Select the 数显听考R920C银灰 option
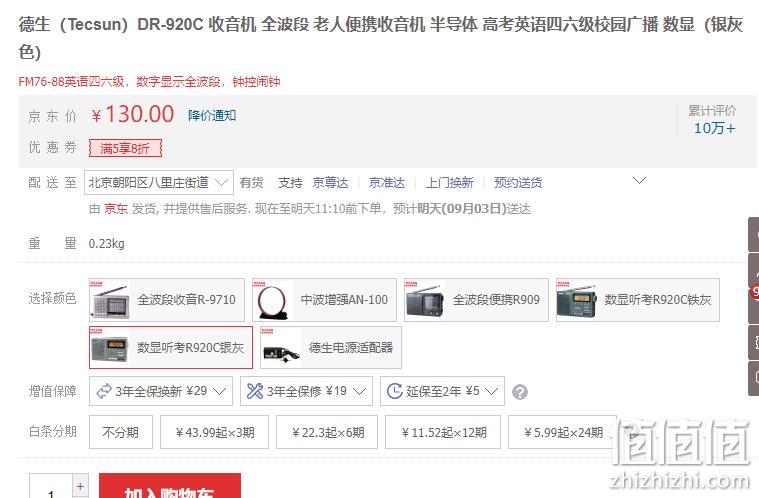759x498 pixels. [x=171, y=347]
